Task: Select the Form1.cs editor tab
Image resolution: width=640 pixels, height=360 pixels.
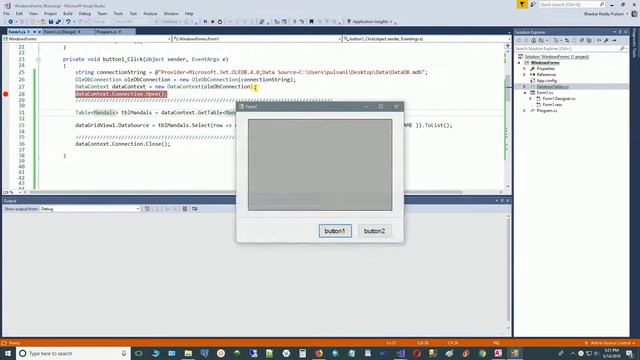Action: [17, 32]
